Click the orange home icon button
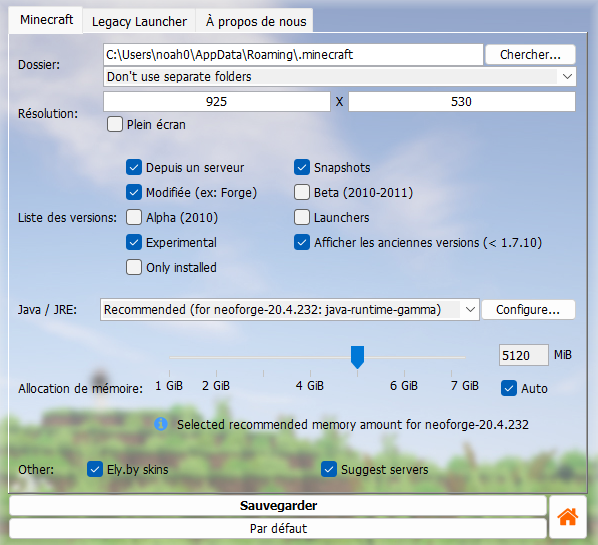 click(x=567, y=517)
